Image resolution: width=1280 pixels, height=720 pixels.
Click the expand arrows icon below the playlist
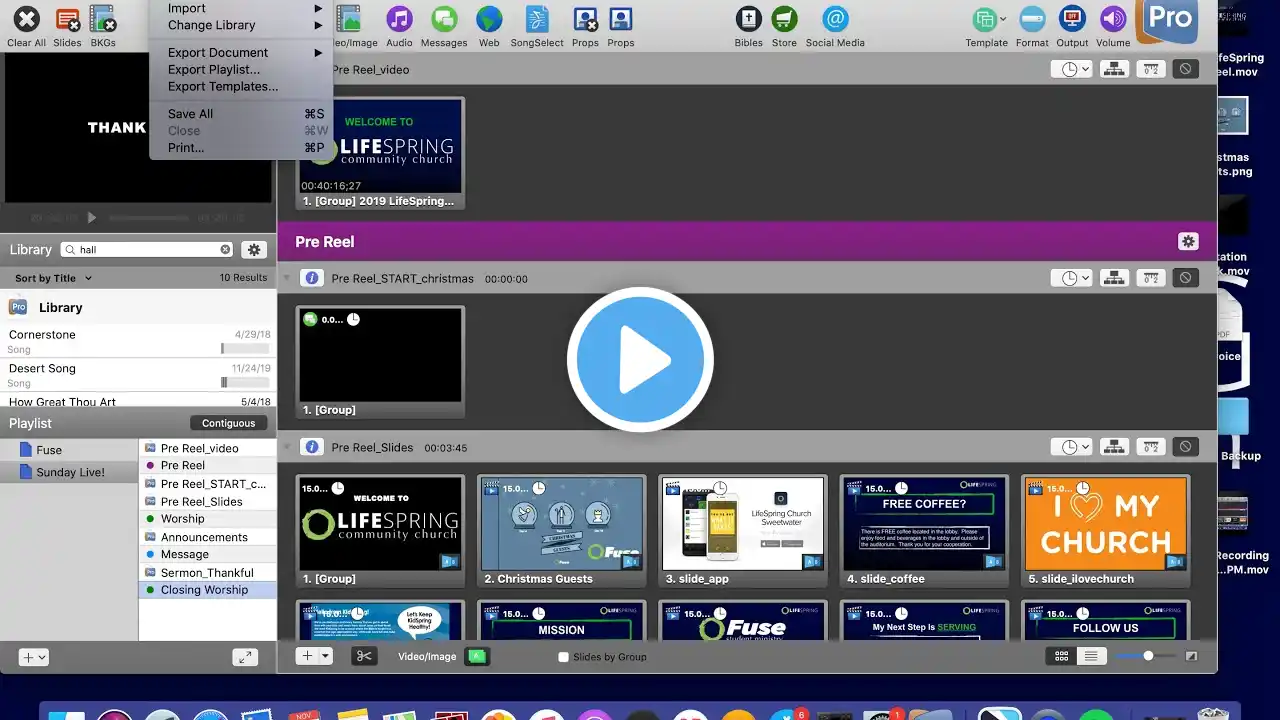(x=244, y=657)
